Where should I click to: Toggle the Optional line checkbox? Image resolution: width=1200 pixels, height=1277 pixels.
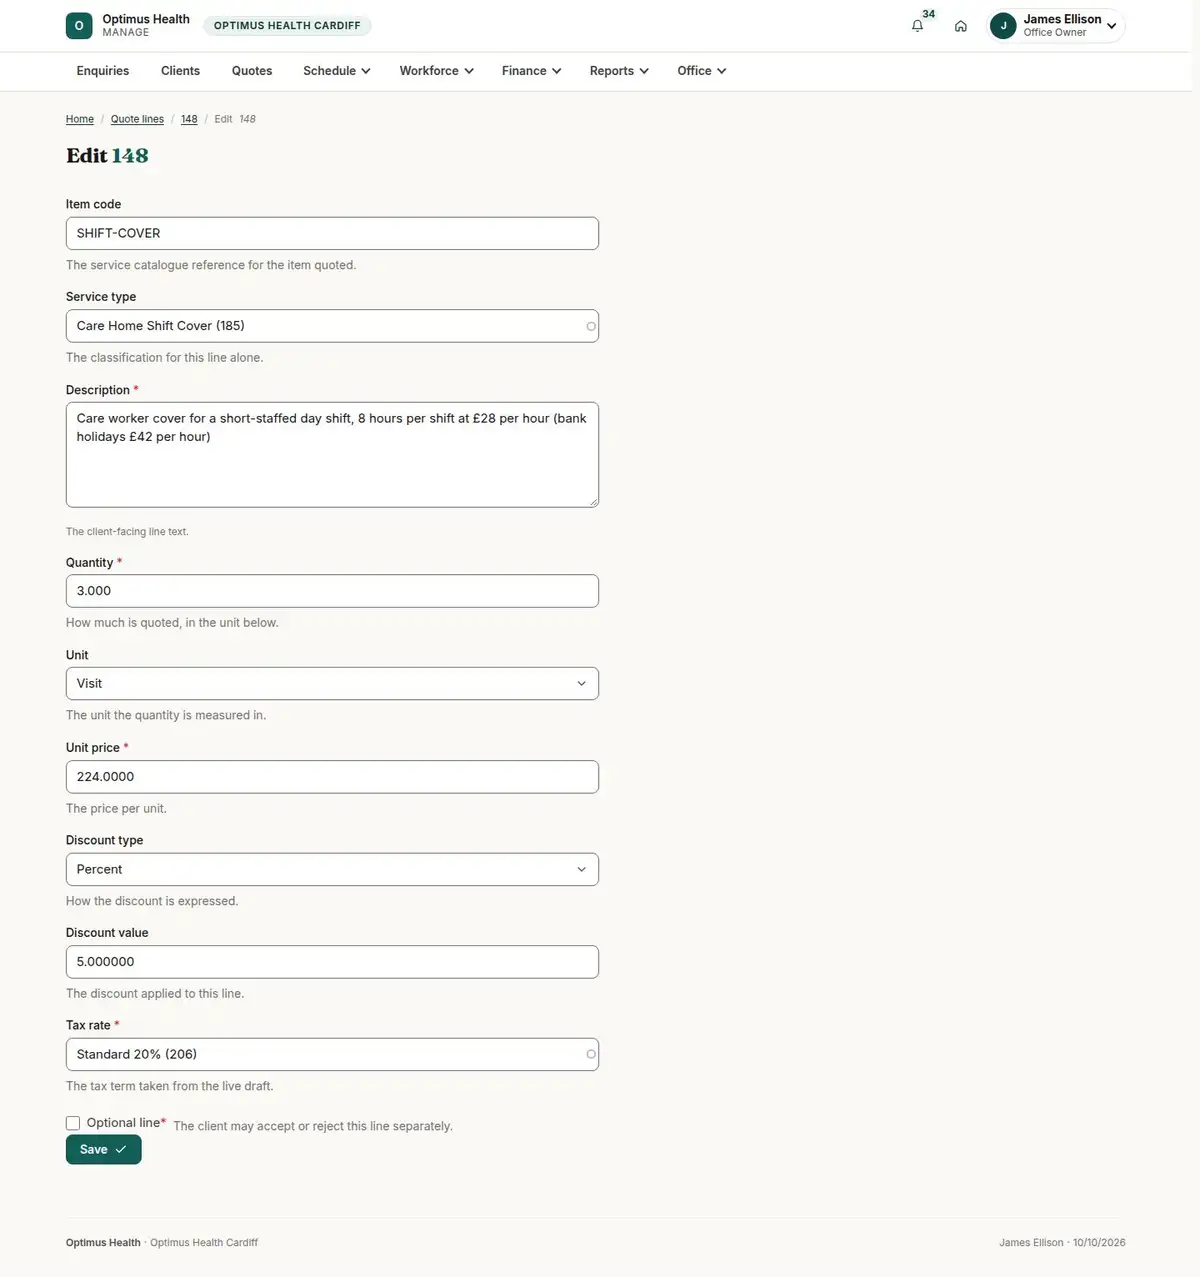tap(73, 1123)
